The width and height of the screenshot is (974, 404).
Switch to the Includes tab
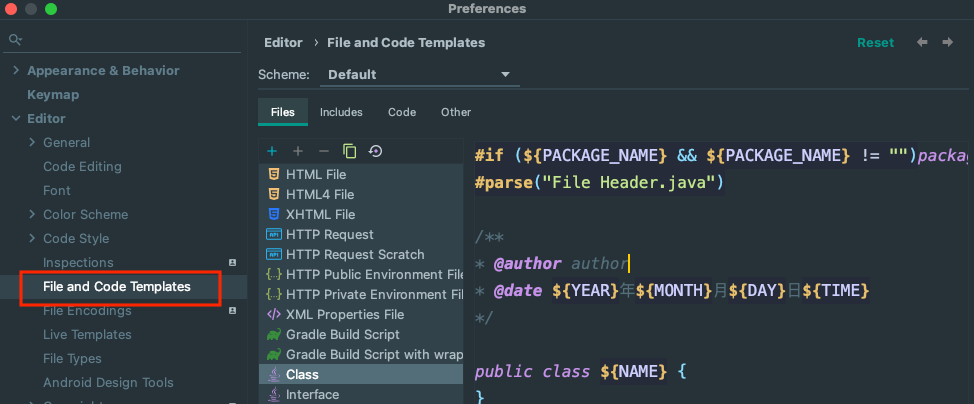341,112
